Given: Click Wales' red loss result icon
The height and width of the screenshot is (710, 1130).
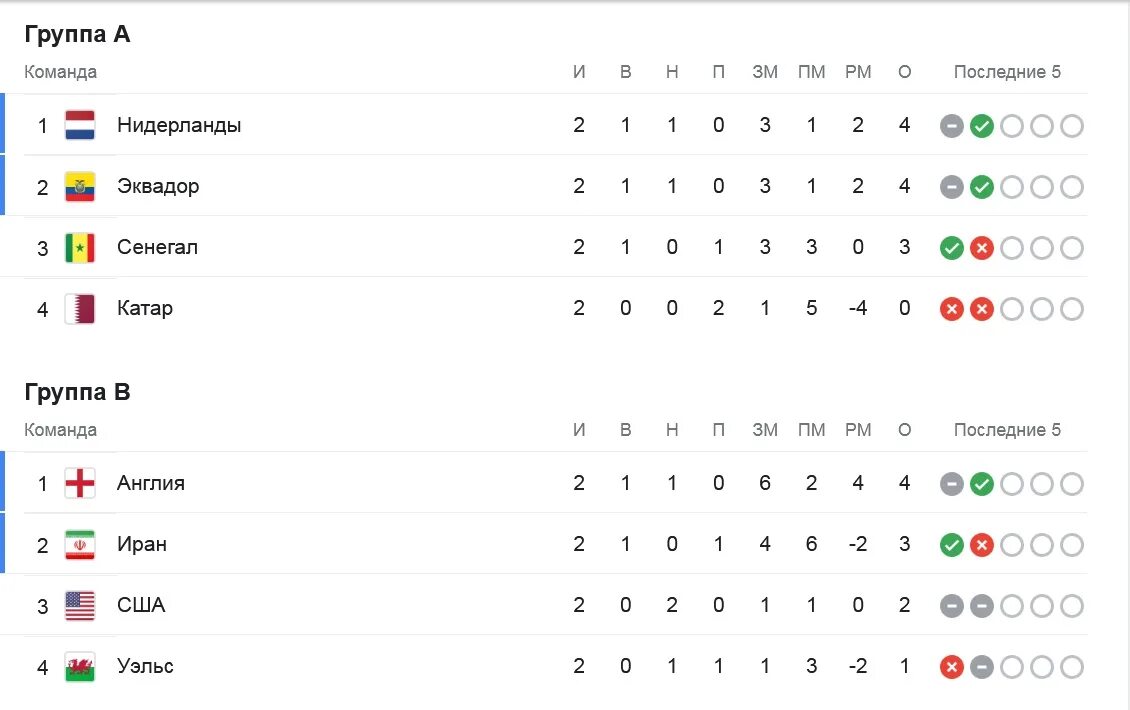Looking at the screenshot, I should 951,667.
